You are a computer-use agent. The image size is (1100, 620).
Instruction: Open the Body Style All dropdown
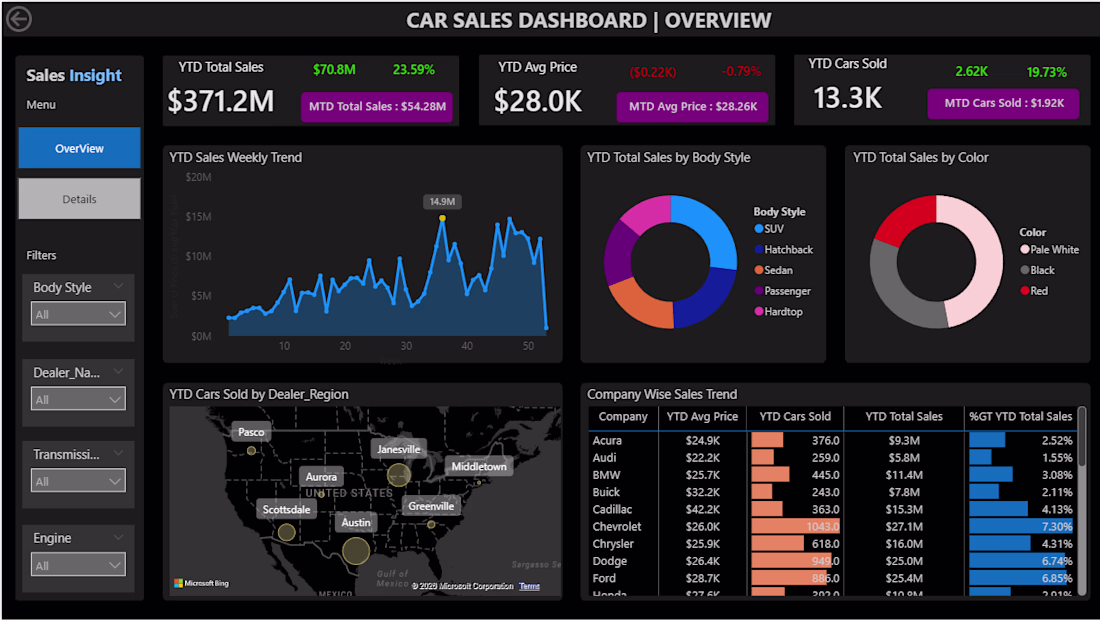(x=78, y=314)
